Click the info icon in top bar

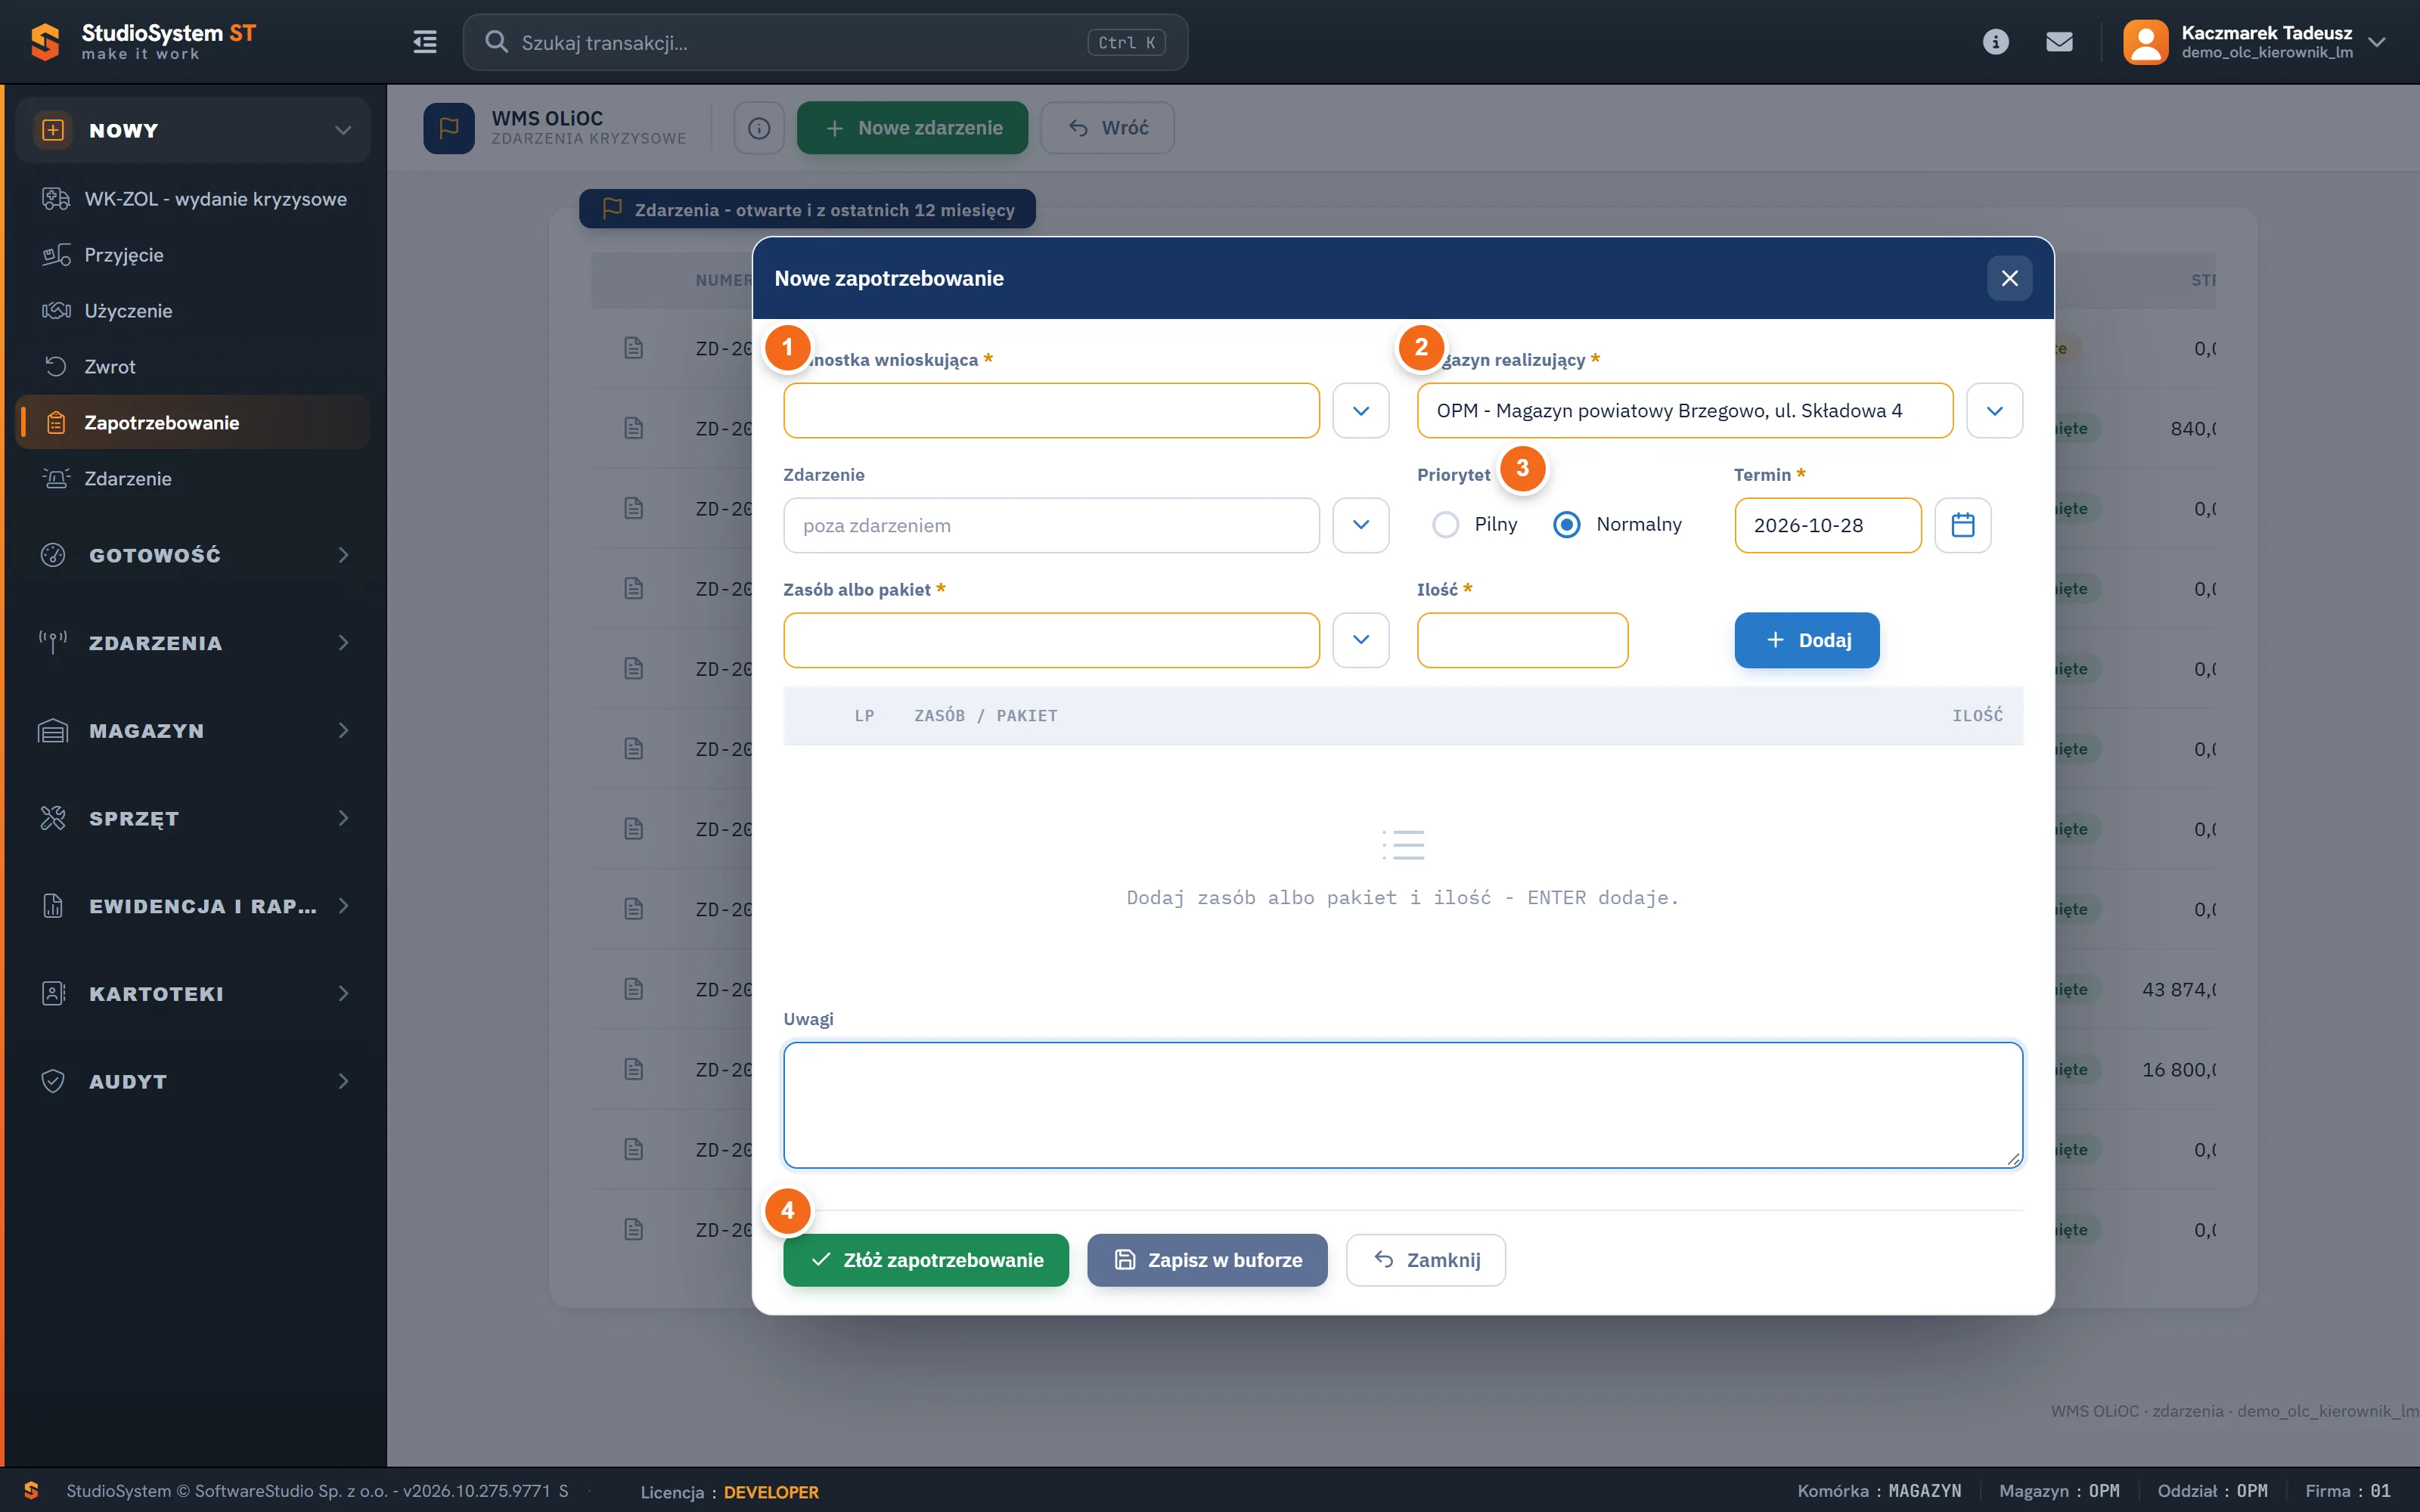point(1995,42)
